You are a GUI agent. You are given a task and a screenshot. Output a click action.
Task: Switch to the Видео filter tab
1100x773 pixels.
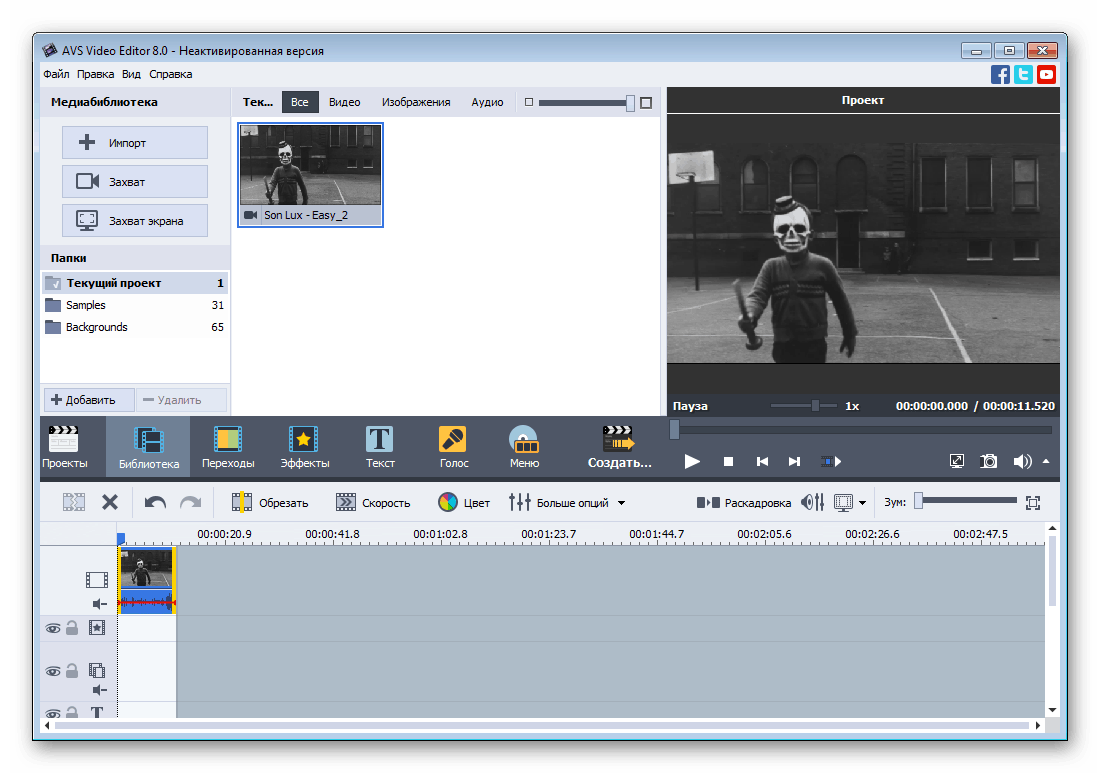pyautogui.click(x=344, y=102)
